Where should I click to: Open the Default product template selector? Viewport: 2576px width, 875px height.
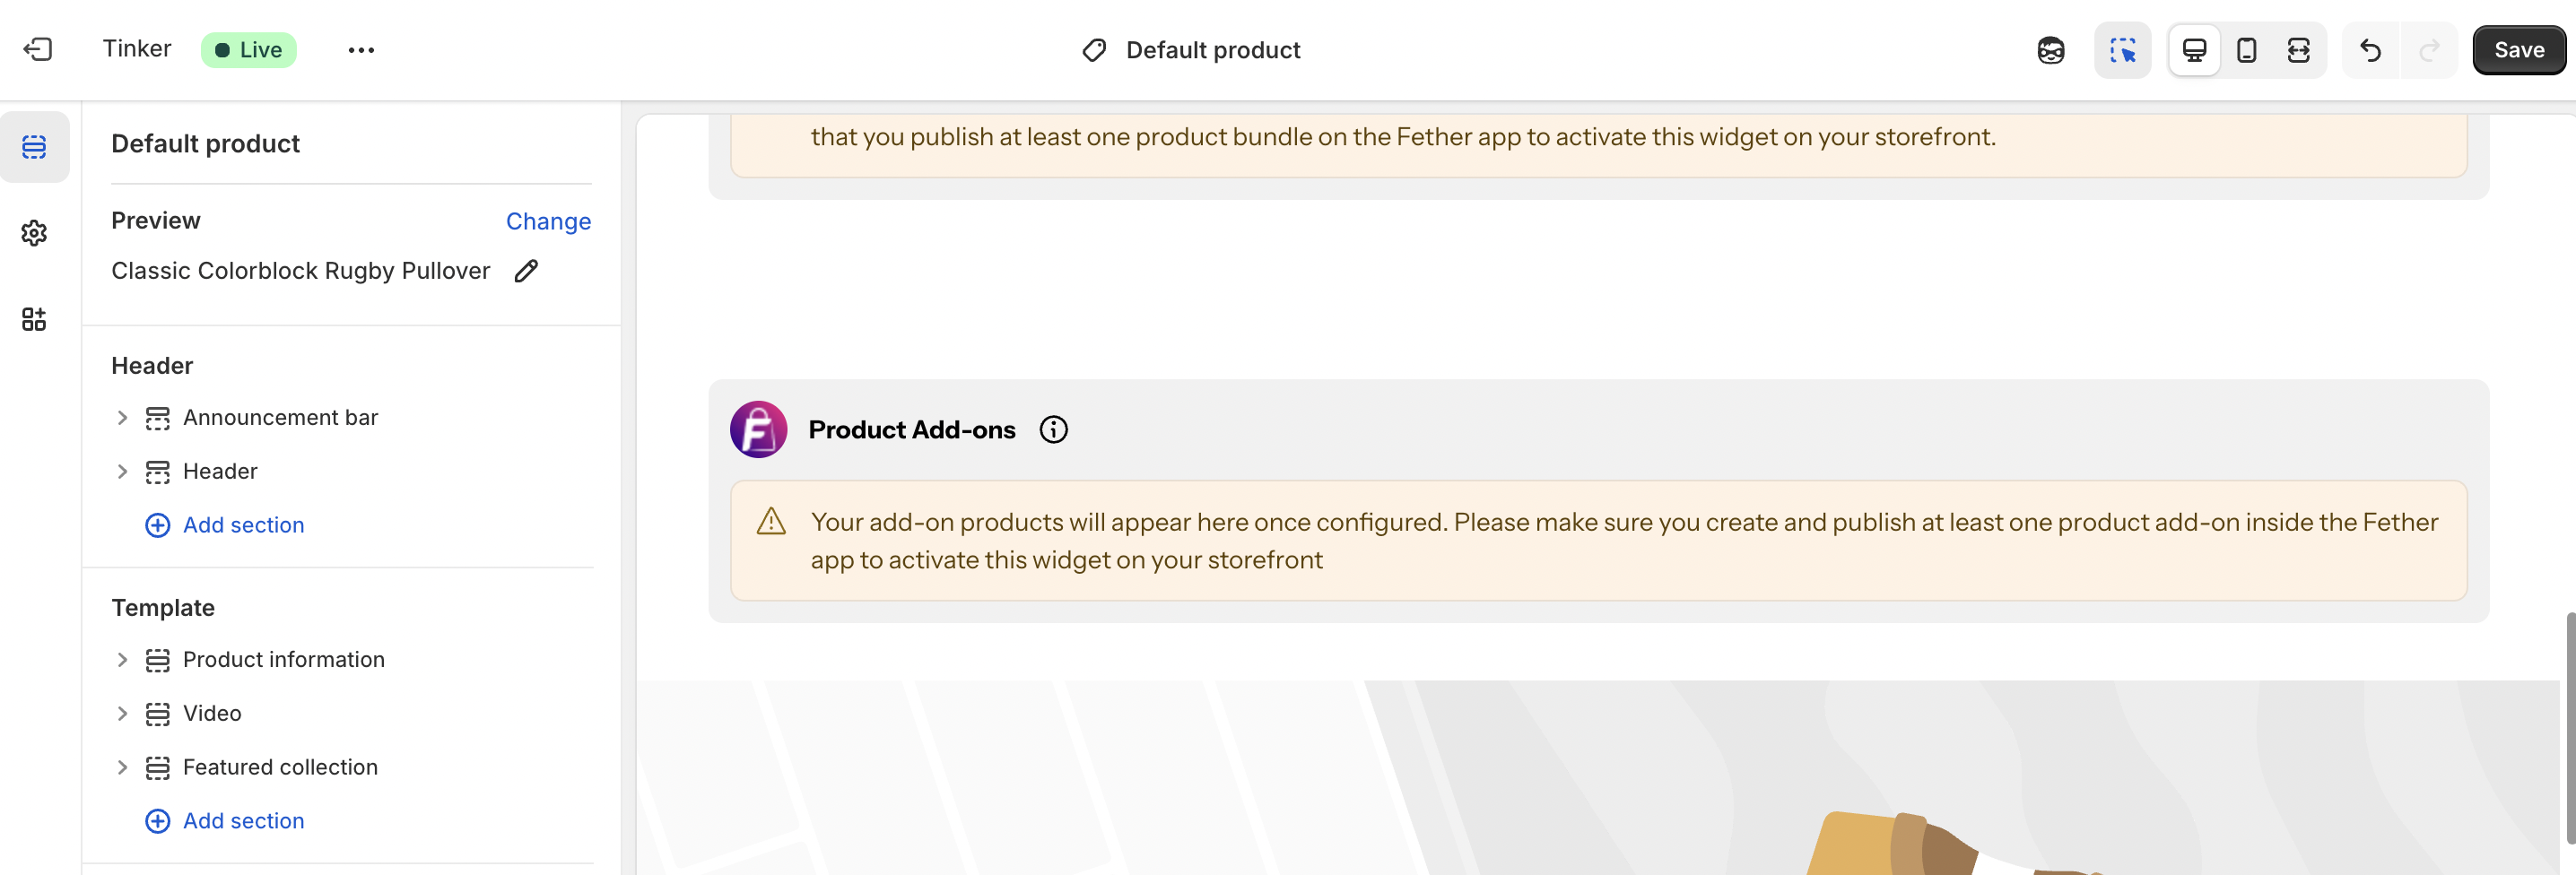click(1192, 50)
